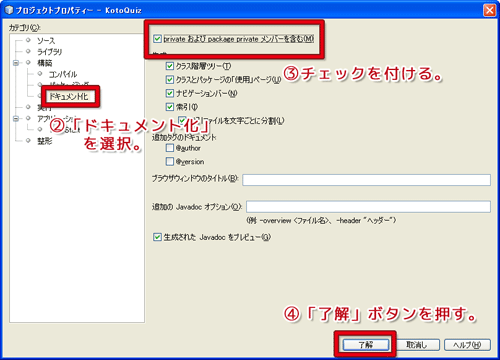Select ライブラリ in the category tree
Viewport: 500px width, 360px height.
pos(49,52)
